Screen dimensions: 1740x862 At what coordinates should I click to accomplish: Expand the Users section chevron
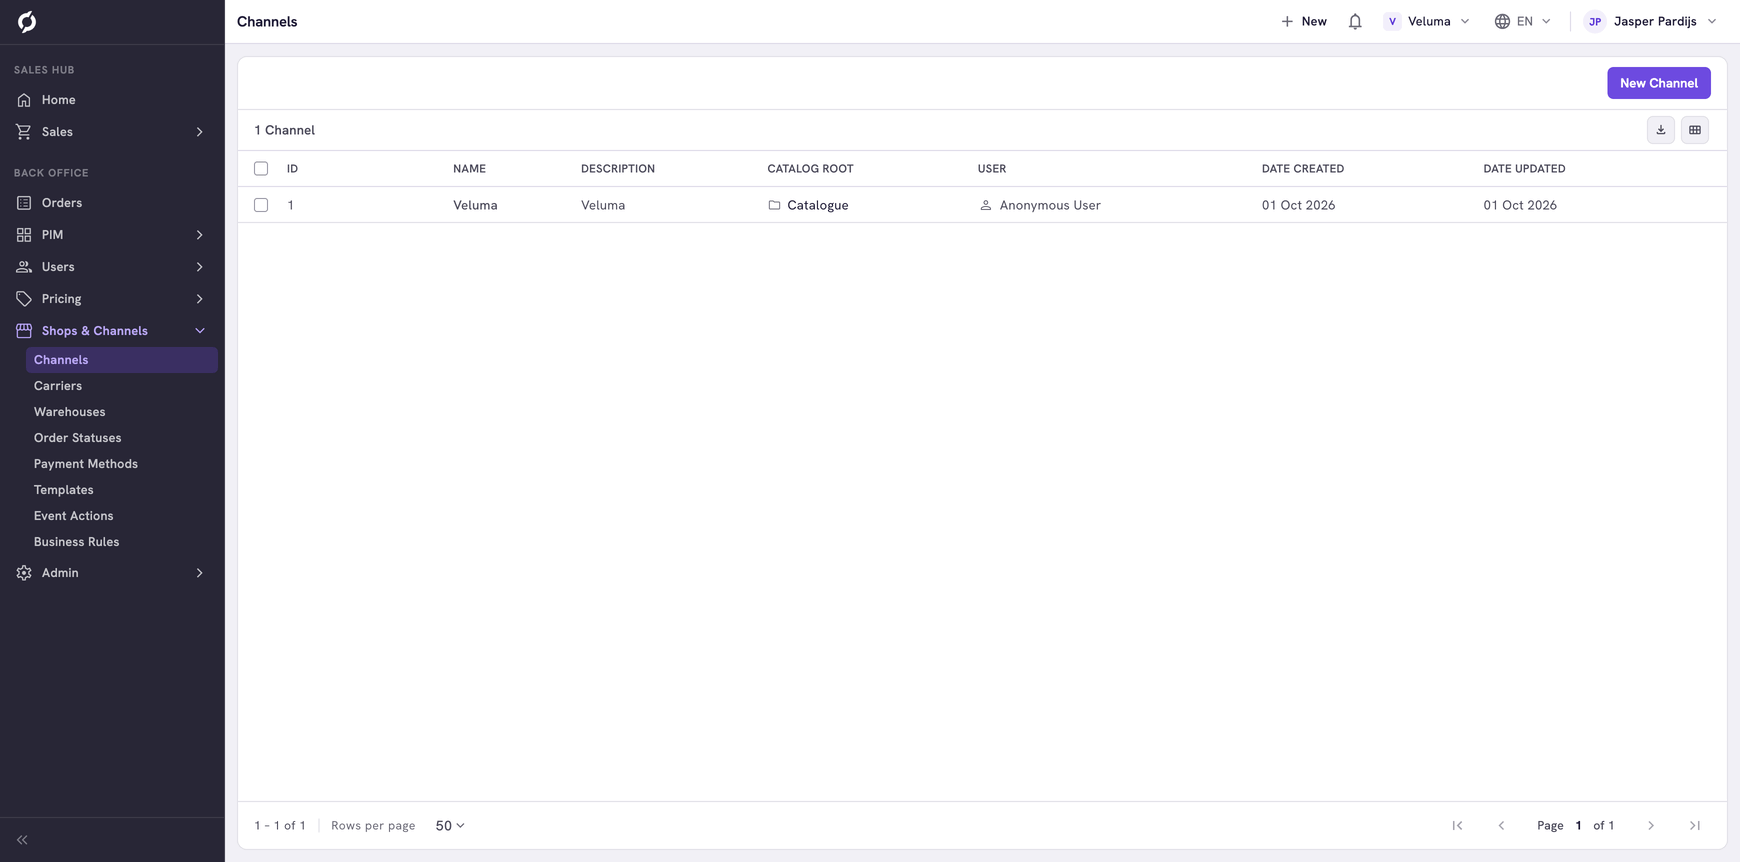(199, 267)
